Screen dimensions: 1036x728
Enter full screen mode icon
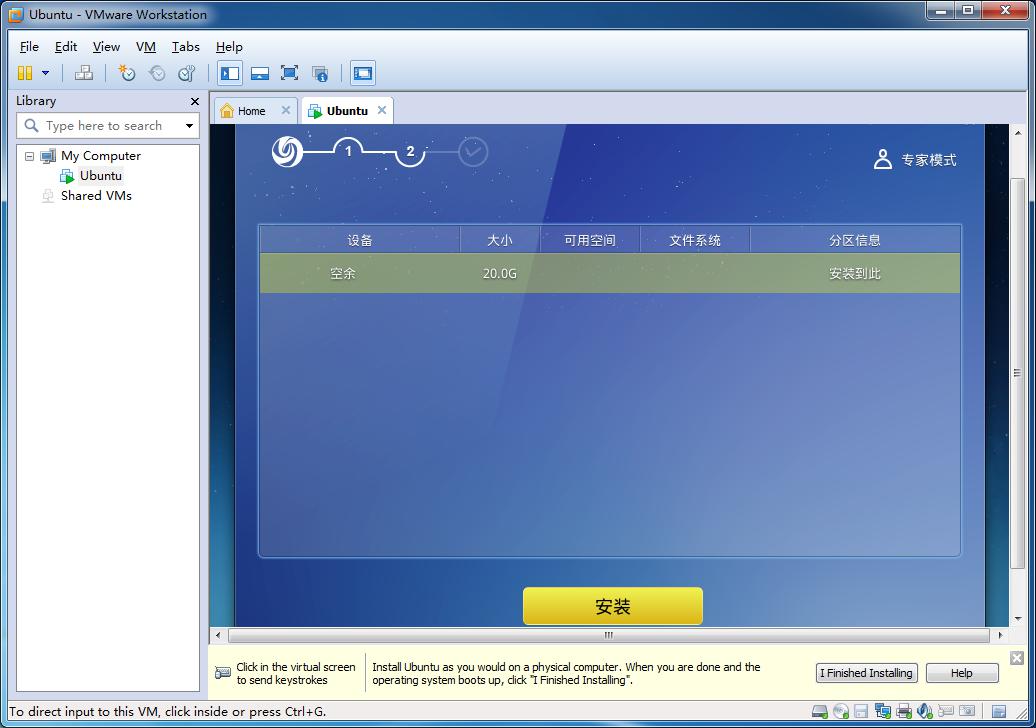click(x=289, y=73)
